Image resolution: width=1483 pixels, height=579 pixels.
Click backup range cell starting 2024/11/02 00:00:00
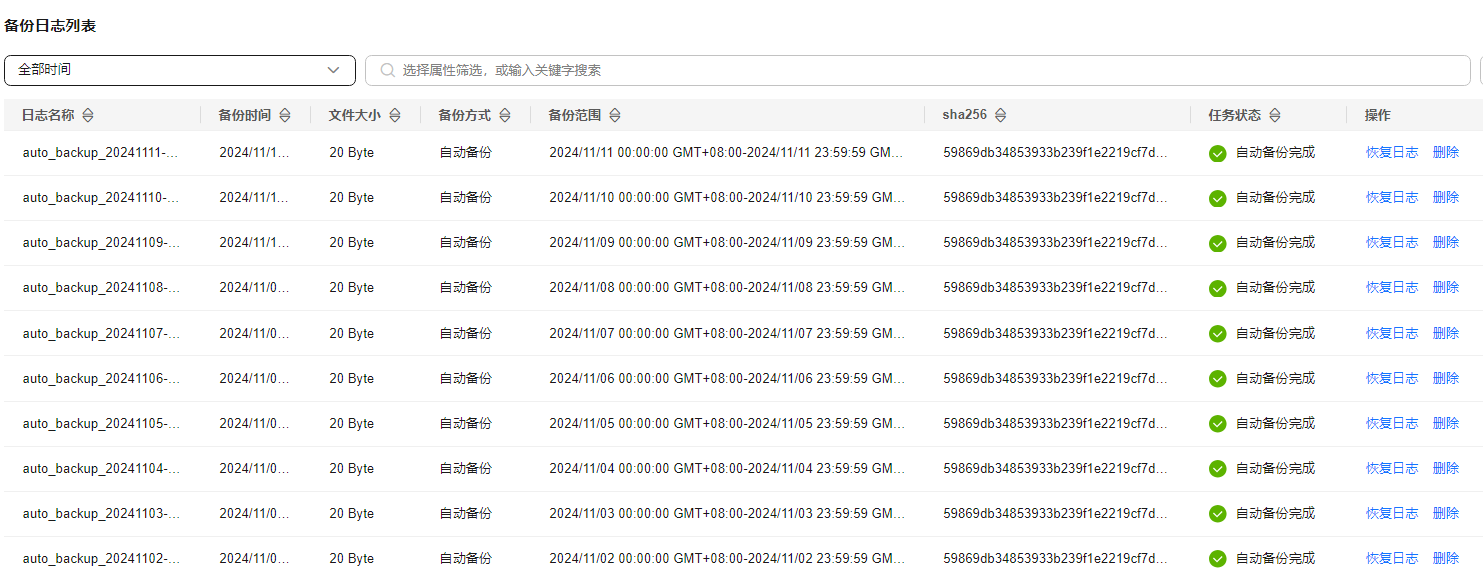[x=727, y=559]
